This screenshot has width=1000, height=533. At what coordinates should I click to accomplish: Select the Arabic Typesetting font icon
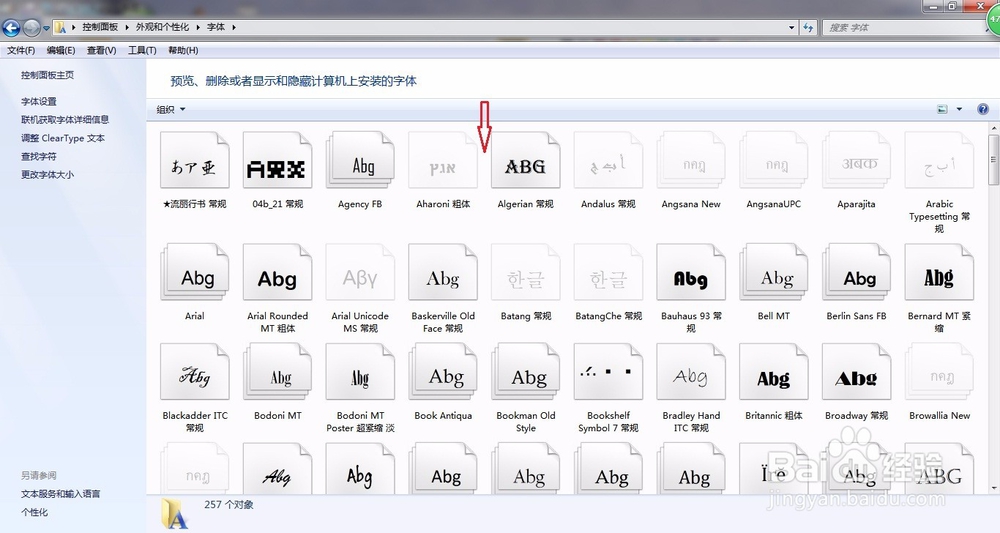[939, 161]
